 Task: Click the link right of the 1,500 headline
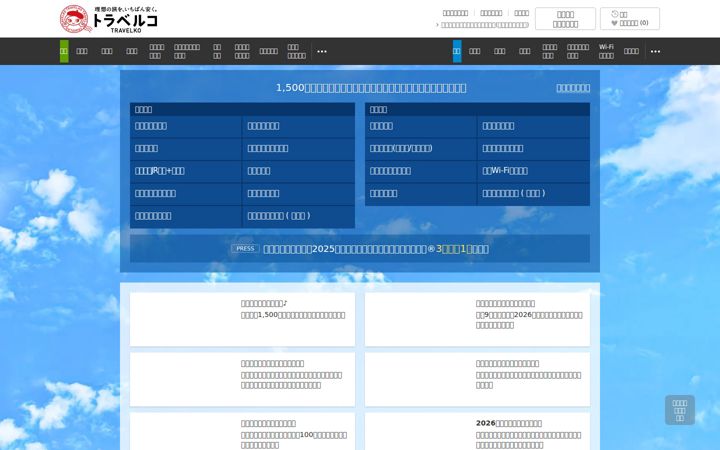[573, 88]
